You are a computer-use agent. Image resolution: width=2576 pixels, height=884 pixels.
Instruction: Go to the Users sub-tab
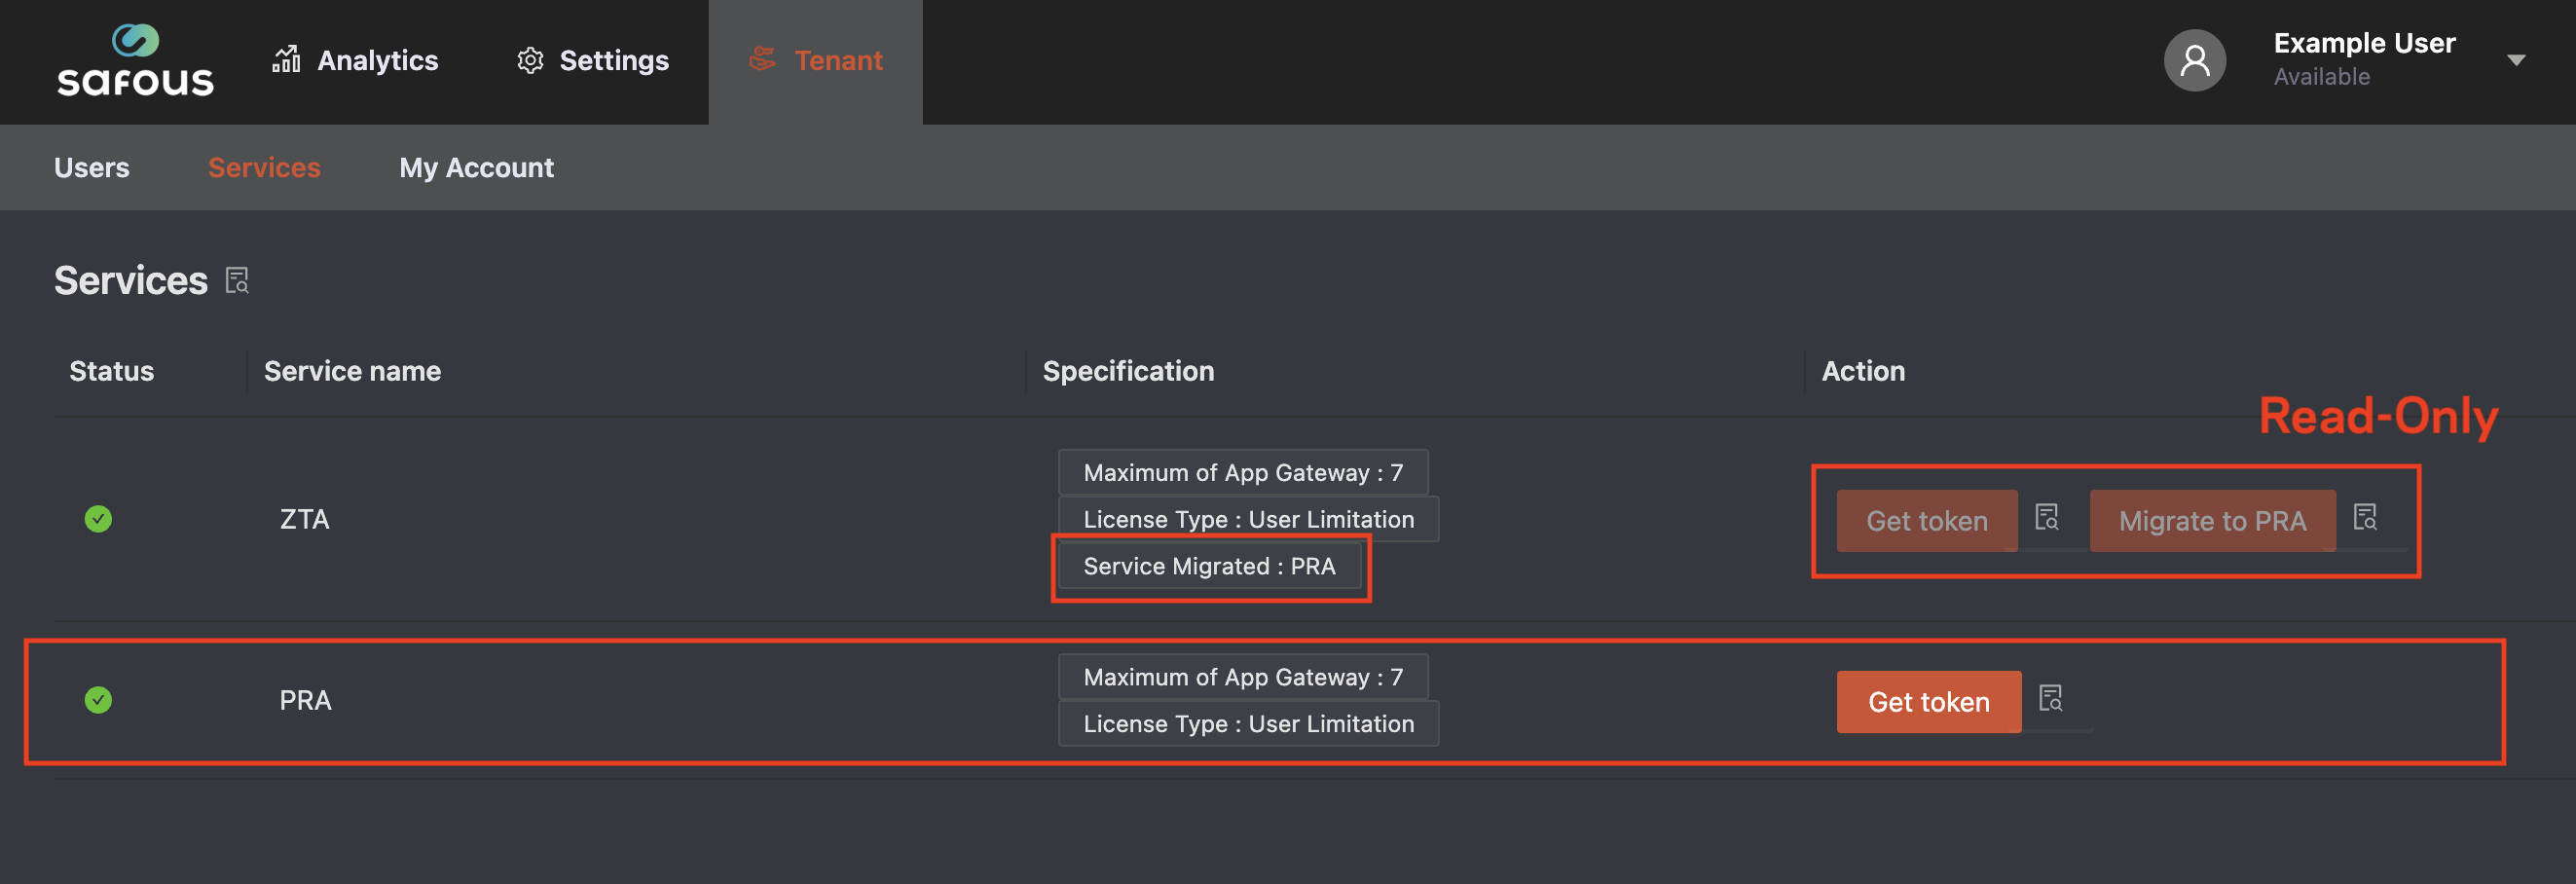tap(92, 168)
